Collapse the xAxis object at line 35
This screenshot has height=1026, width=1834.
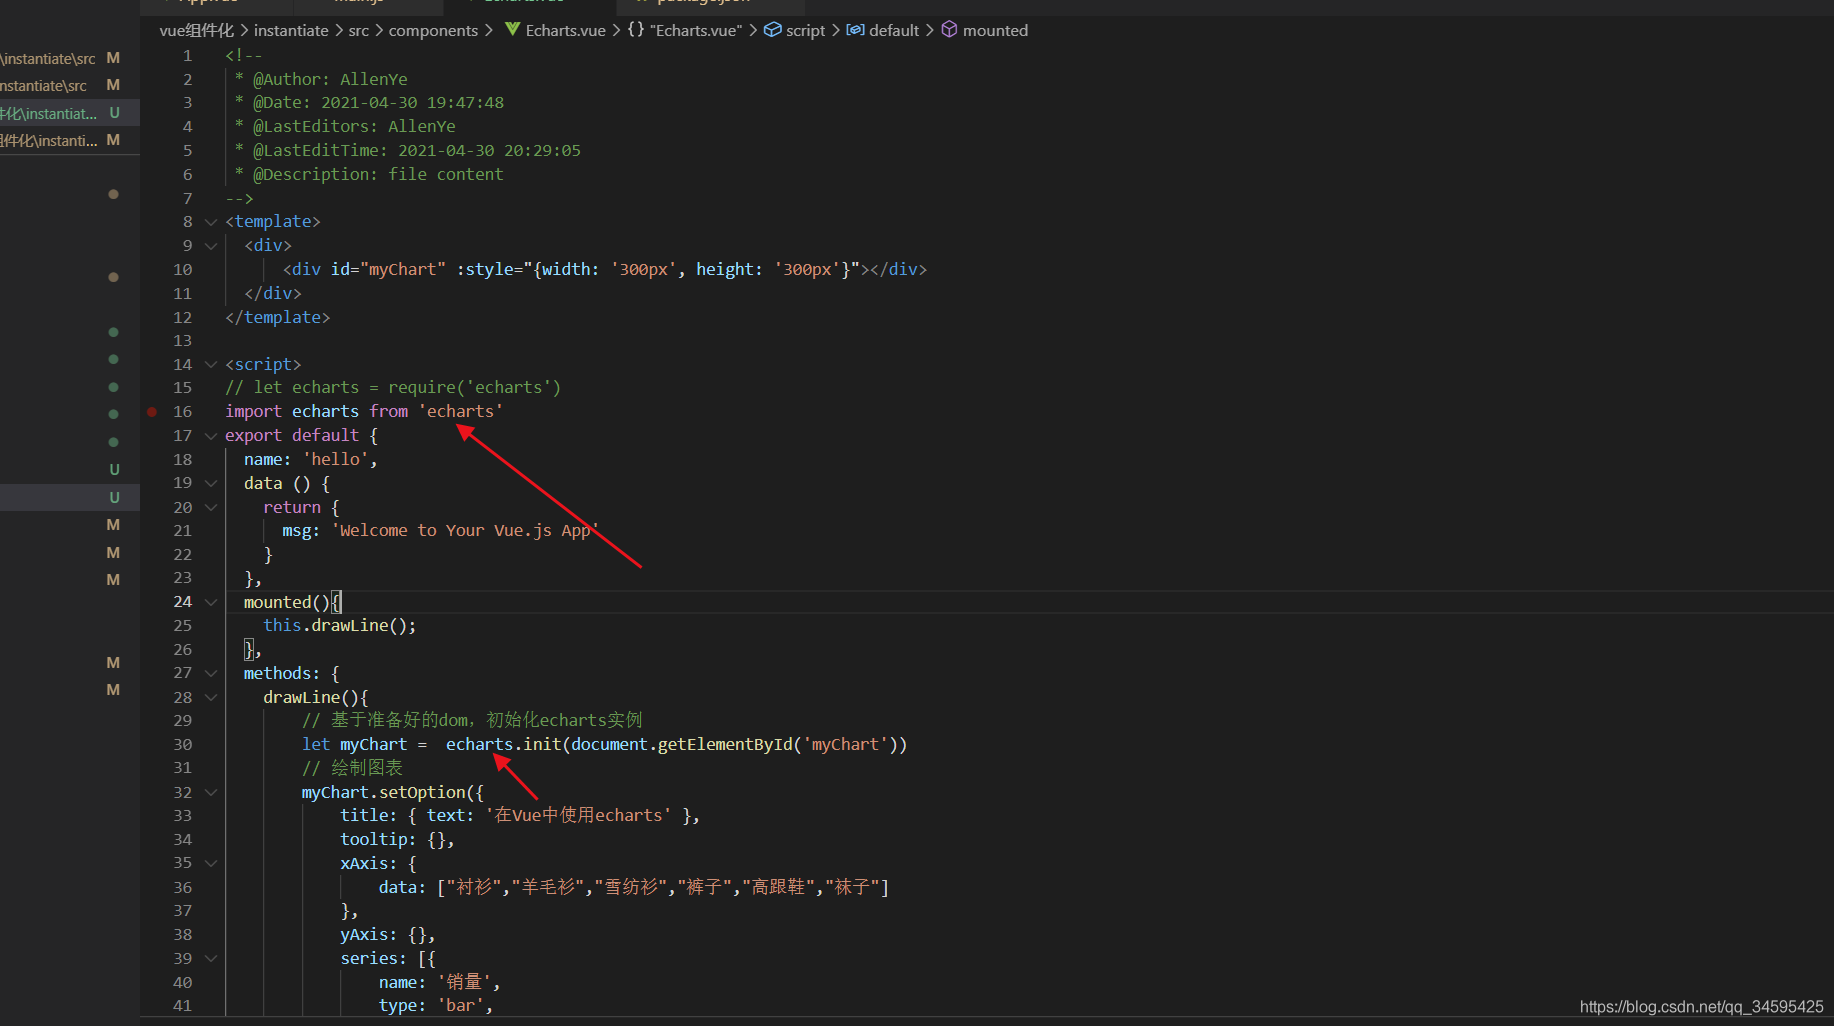[x=211, y=863]
